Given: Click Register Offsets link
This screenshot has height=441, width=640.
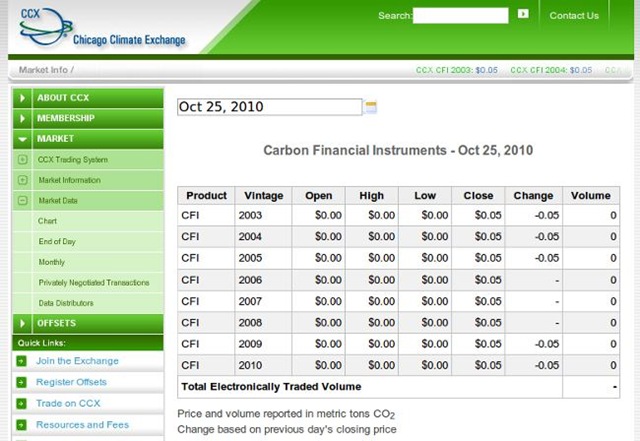Looking at the screenshot, I should pos(71,382).
